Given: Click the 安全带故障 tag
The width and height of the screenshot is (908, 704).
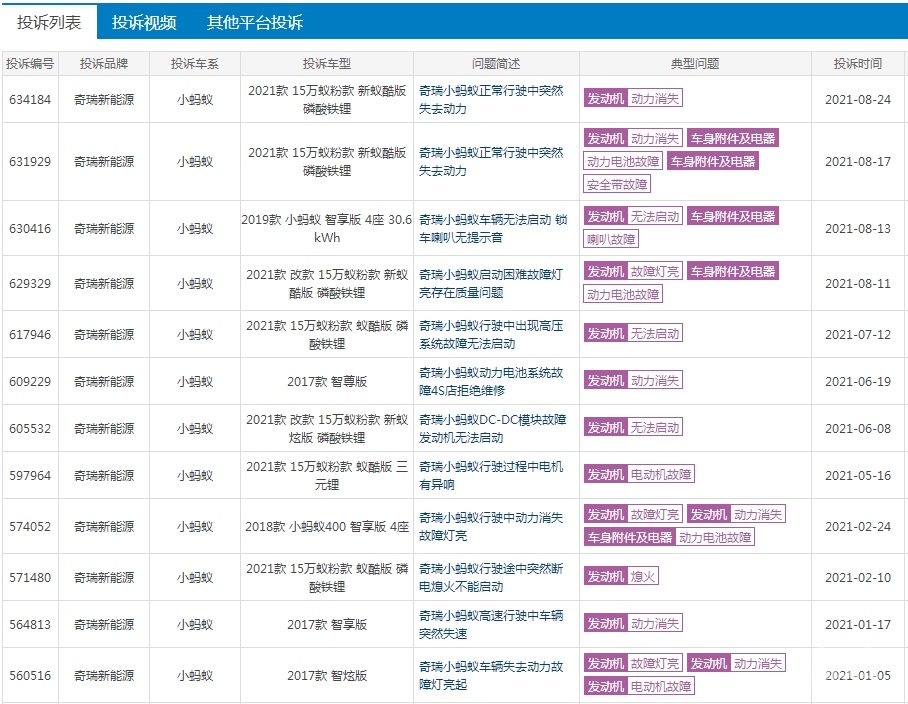Looking at the screenshot, I should click(617, 185).
